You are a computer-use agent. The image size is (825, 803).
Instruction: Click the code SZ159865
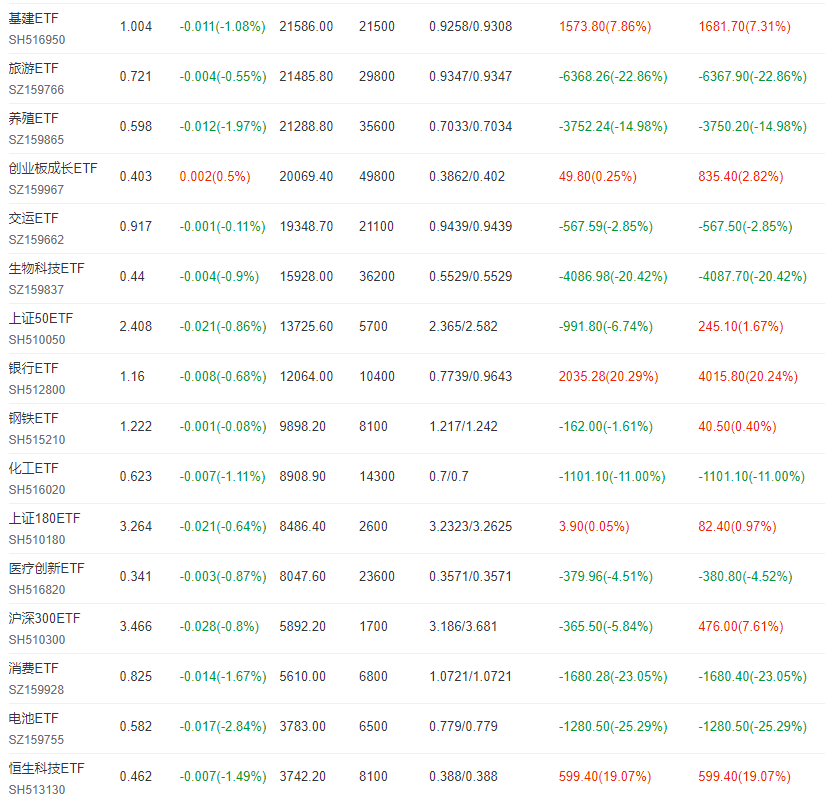36,140
